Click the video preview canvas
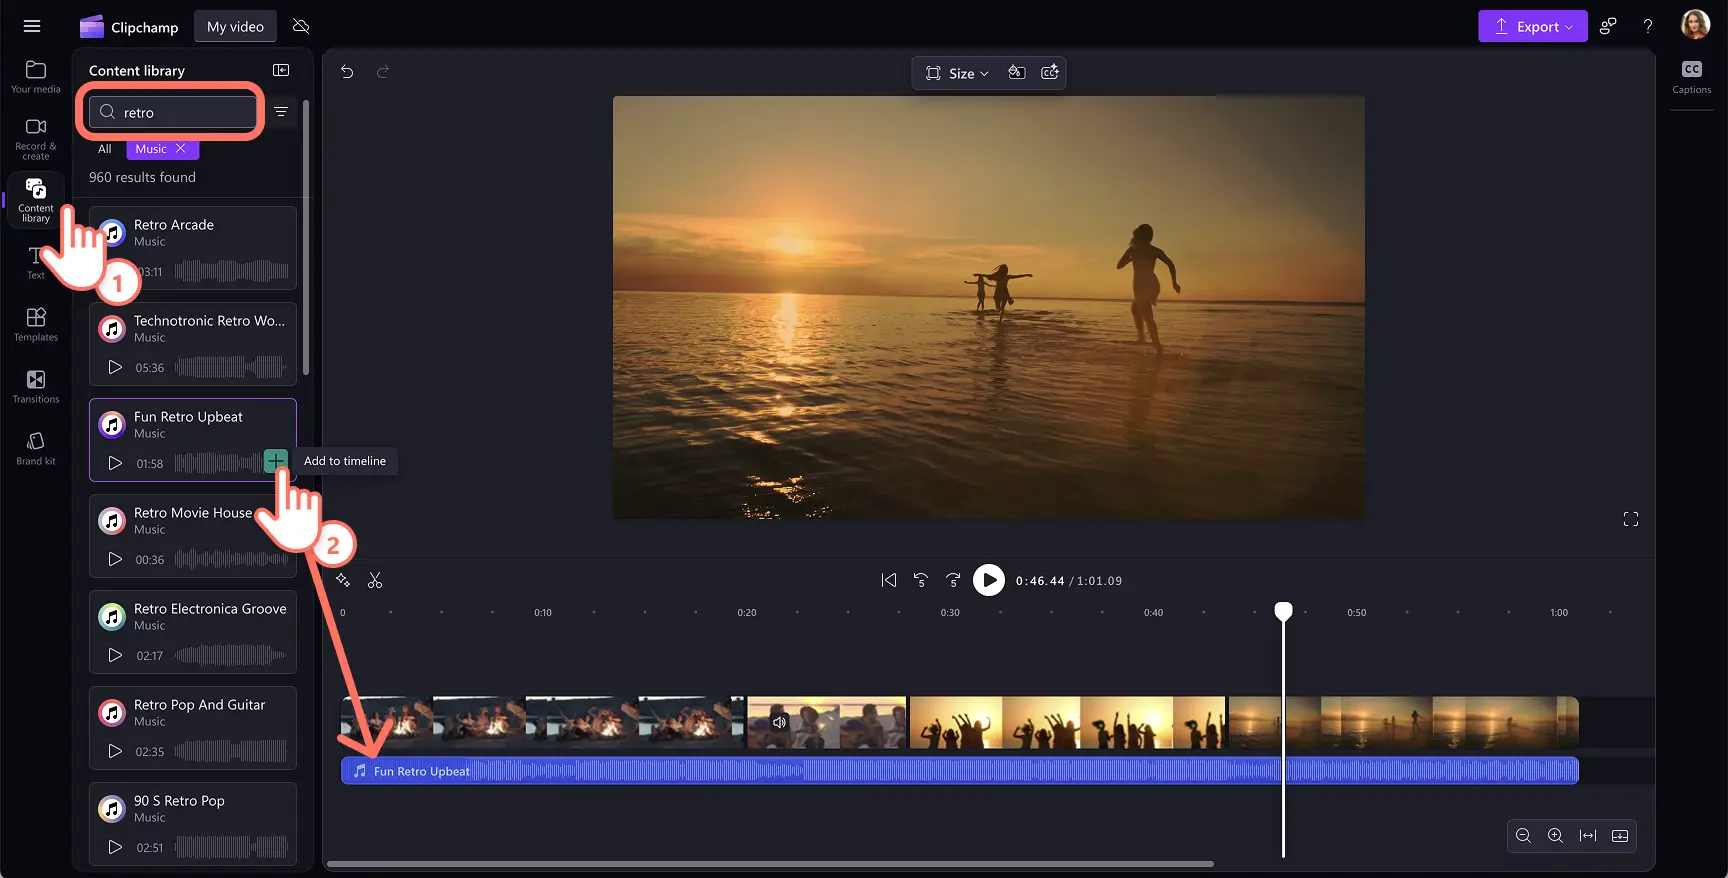The height and width of the screenshot is (878, 1728). [x=989, y=307]
